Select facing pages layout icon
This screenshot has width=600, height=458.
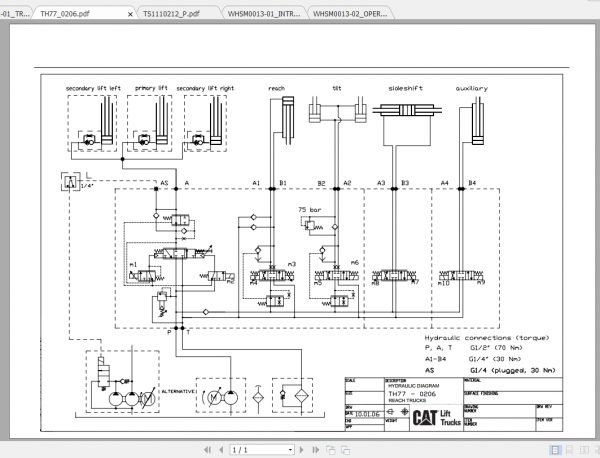point(584,450)
